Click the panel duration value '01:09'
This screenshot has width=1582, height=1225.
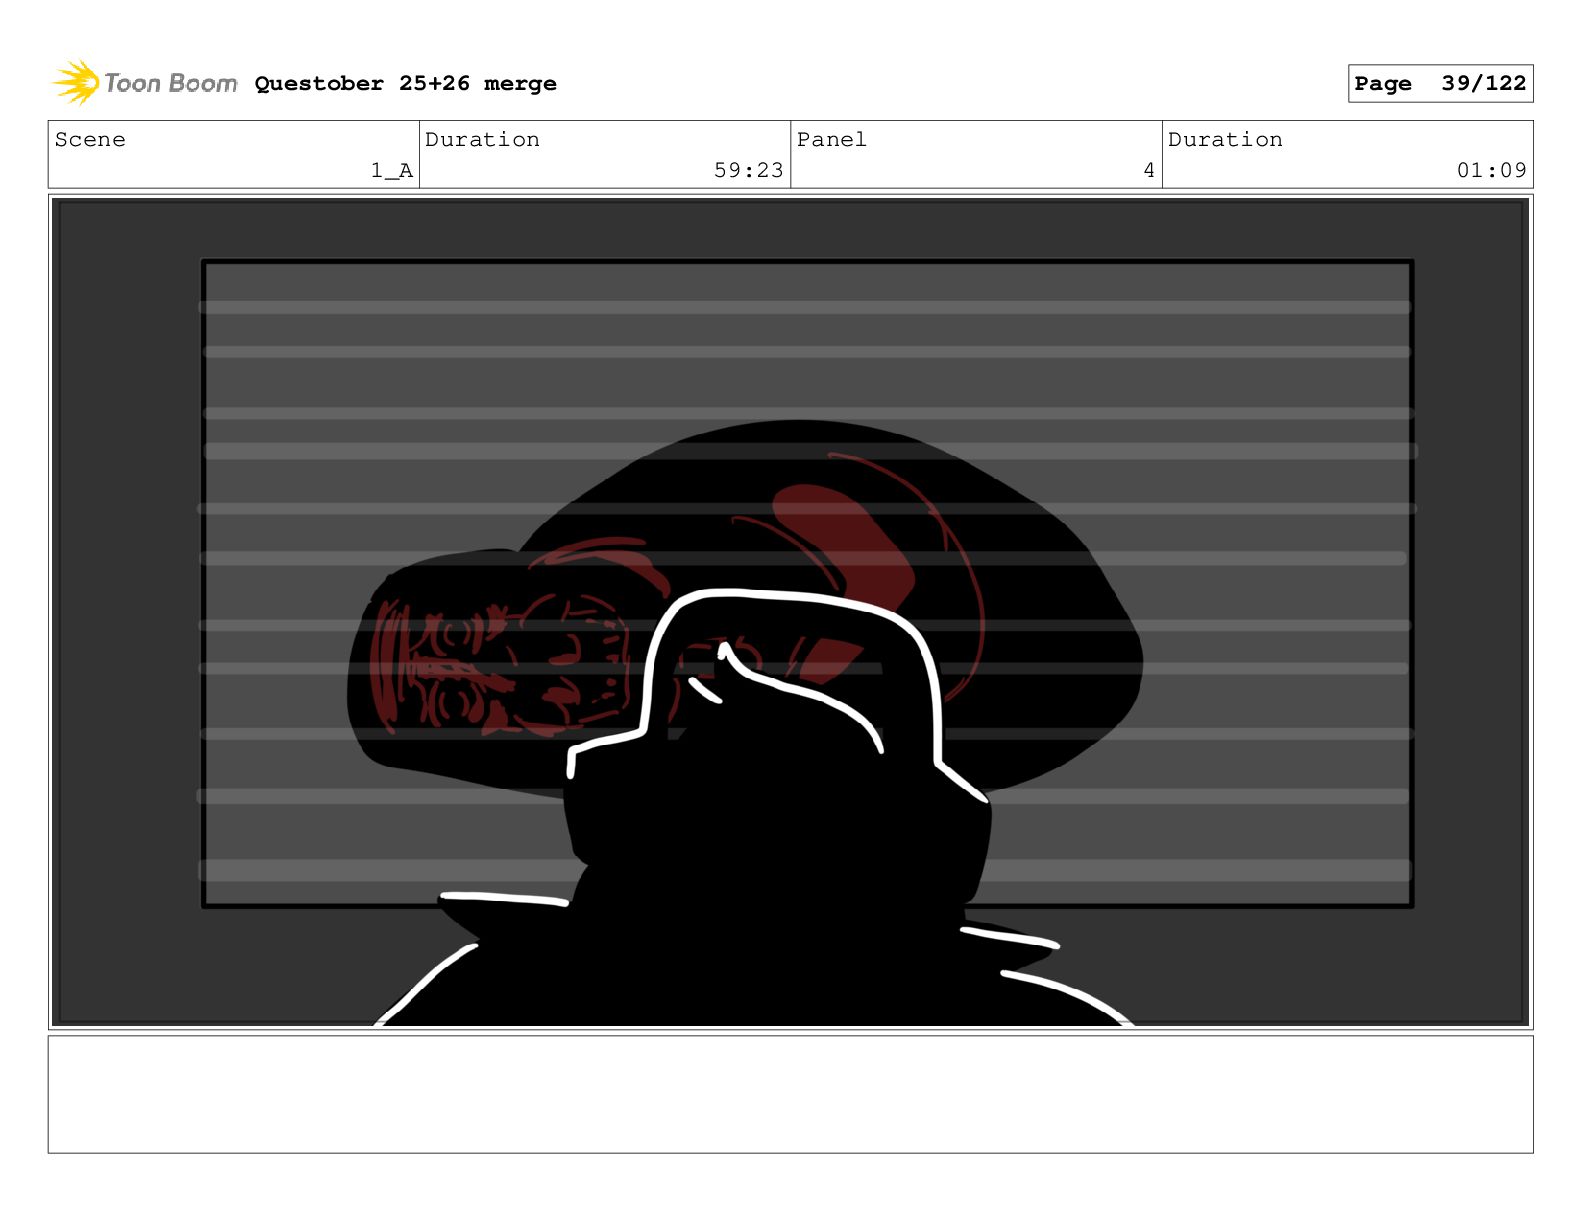(x=1491, y=171)
